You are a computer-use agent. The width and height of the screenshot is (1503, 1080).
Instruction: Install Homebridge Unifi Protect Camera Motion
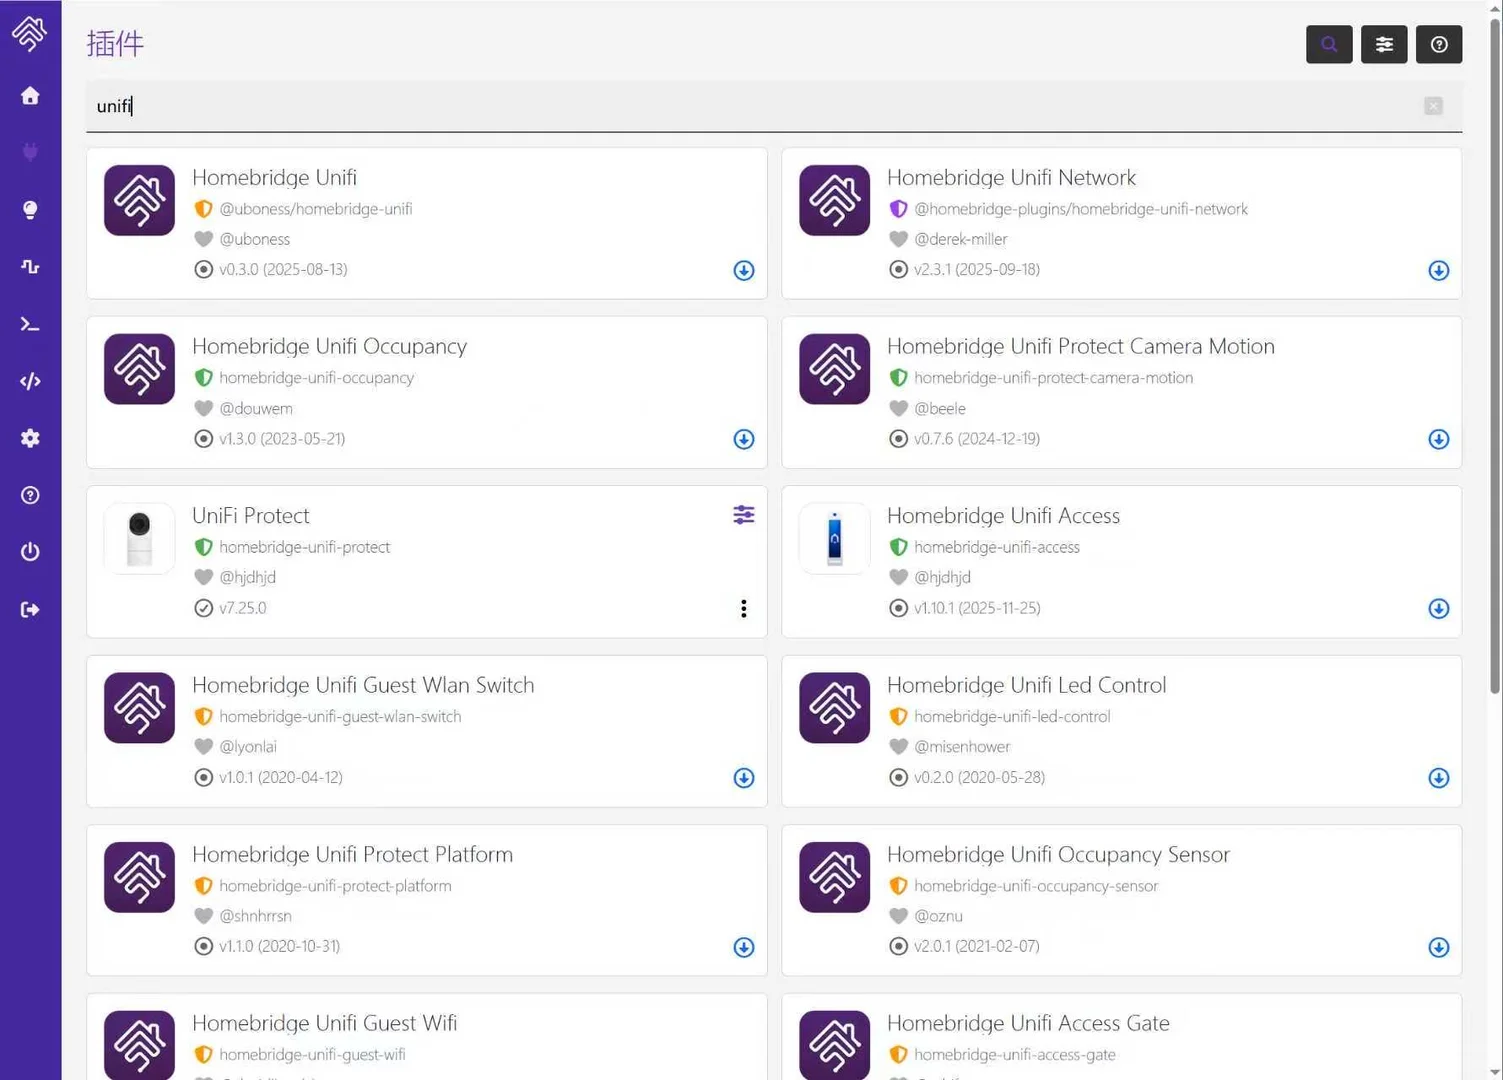1439,439
